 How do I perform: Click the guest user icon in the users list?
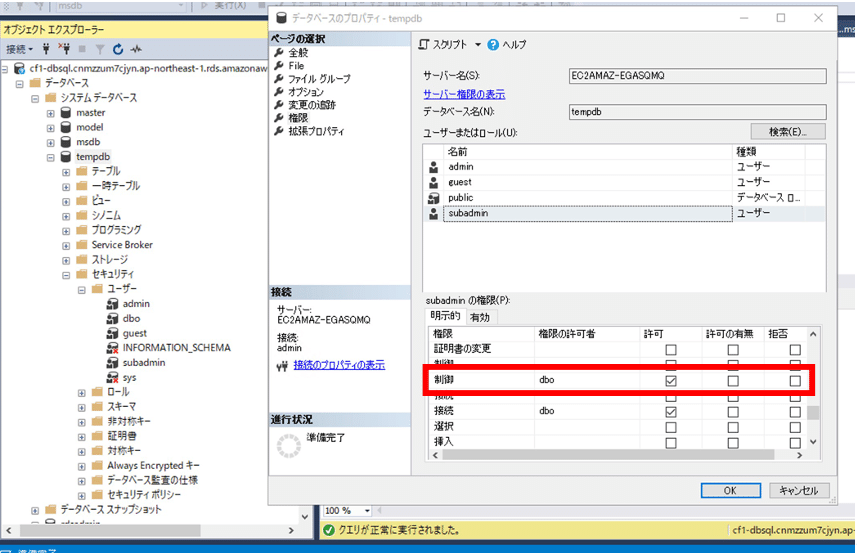tap(433, 182)
